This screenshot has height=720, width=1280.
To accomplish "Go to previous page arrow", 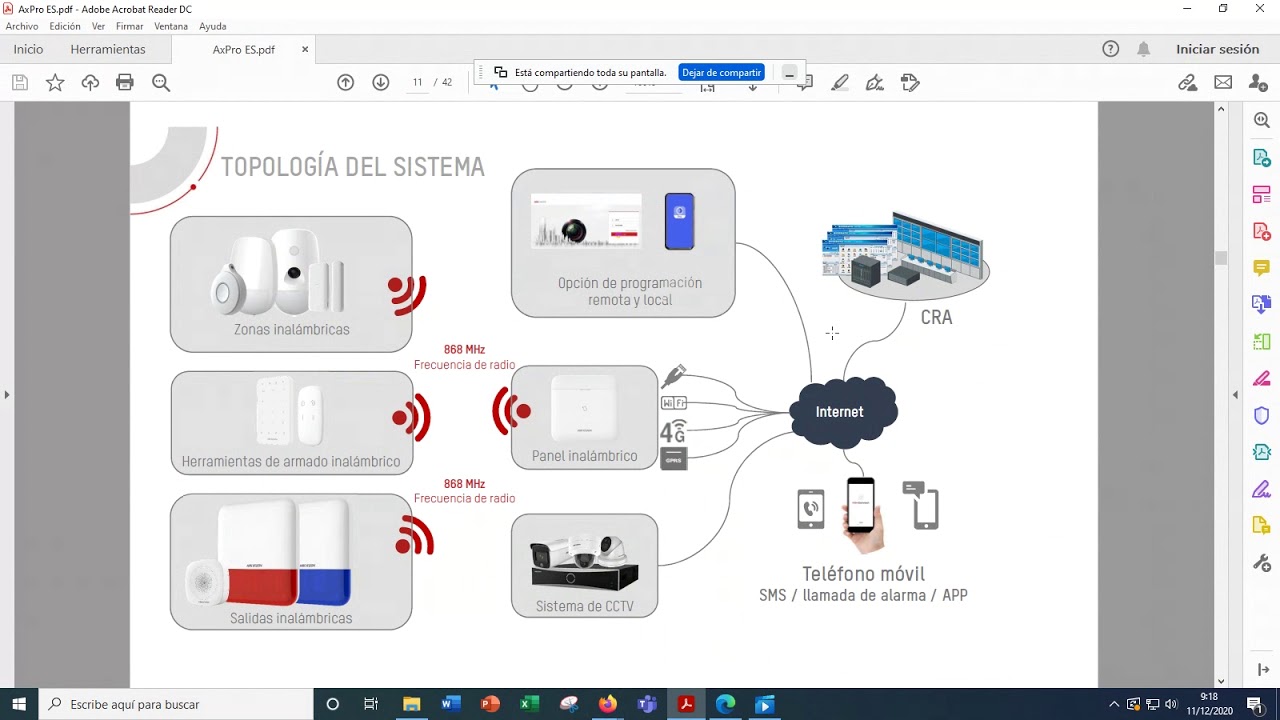I will coord(346,82).
